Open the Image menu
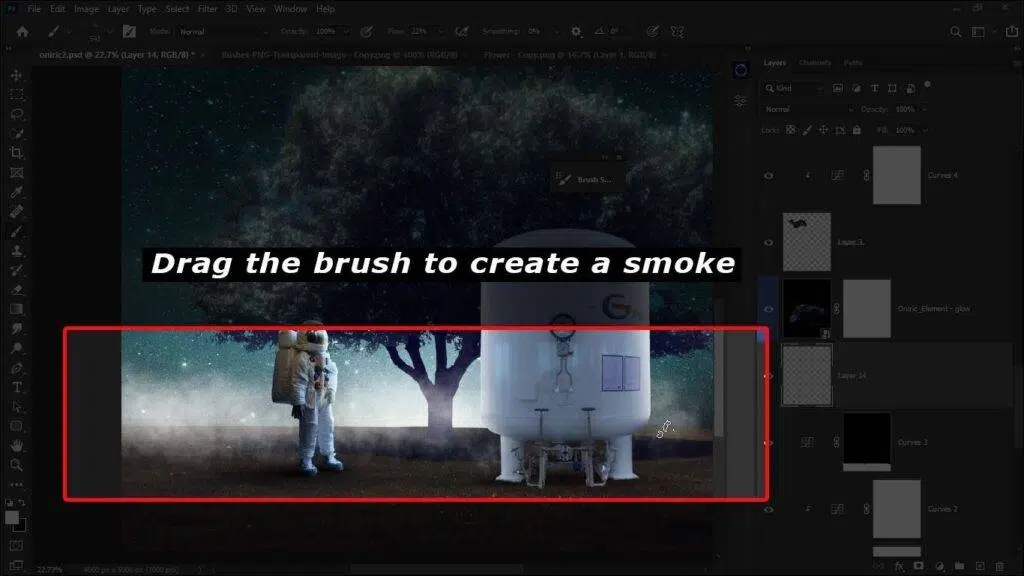The image size is (1024, 576). 86,9
